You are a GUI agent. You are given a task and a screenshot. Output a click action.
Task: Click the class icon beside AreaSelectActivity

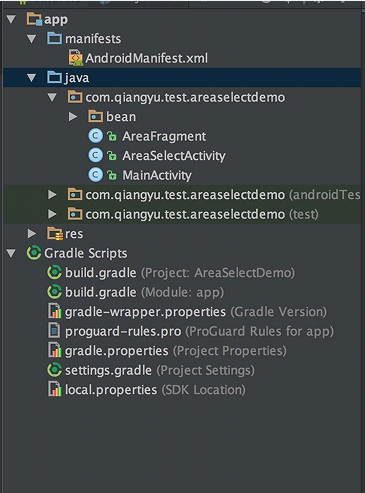click(95, 156)
